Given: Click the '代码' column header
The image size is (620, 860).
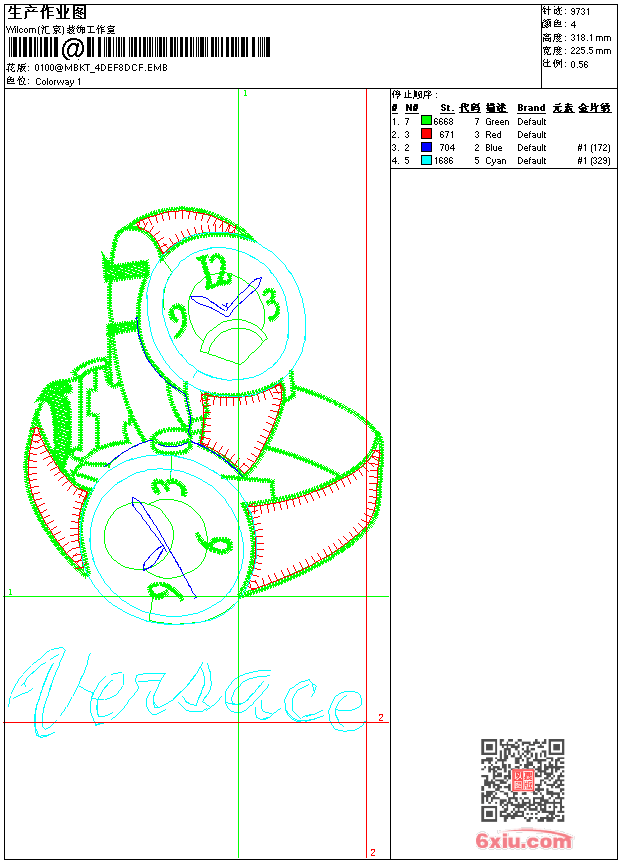Looking at the screenshot, I should pyautogui.click(x=470, y=108).
